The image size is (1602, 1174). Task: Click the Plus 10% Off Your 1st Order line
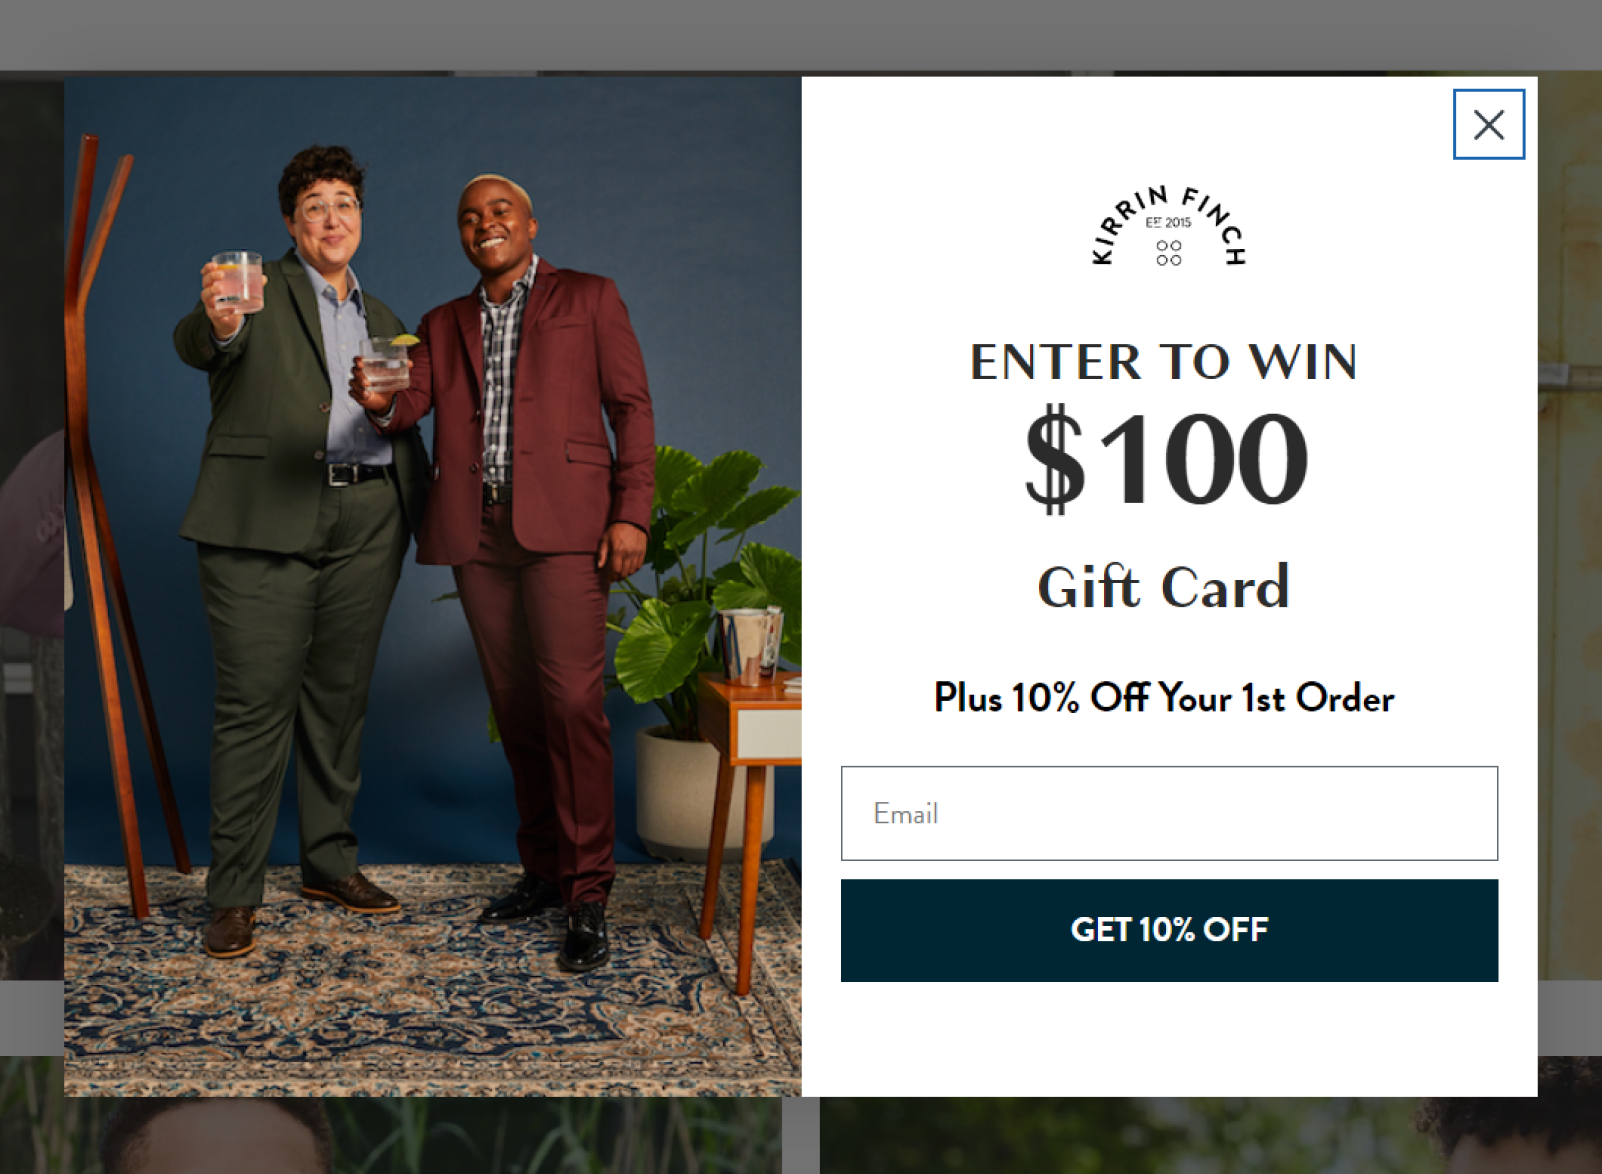point(1164,697)
